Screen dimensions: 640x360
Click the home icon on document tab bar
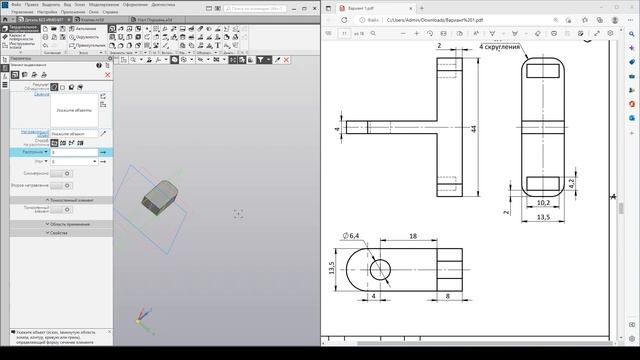click(x=5, y=19)
